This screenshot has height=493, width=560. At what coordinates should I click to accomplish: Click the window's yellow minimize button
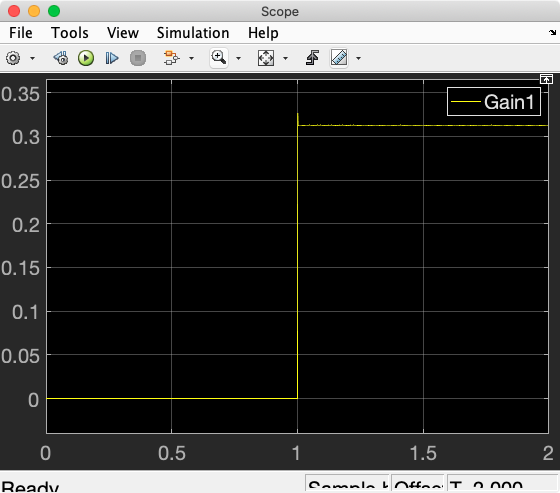point(34,11)
